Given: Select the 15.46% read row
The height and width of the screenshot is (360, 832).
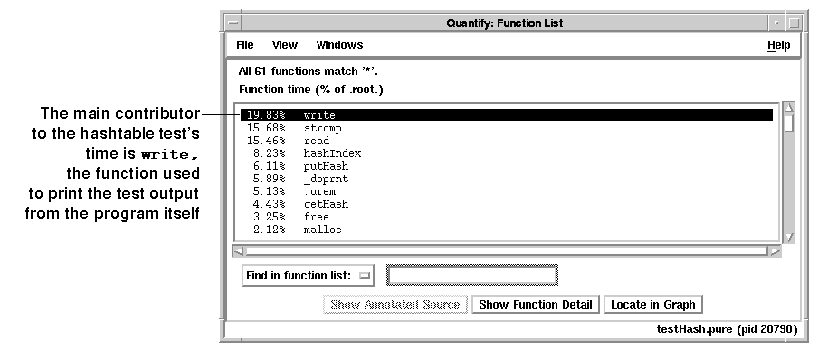Looking at the screenshot, I should [507, 141].
